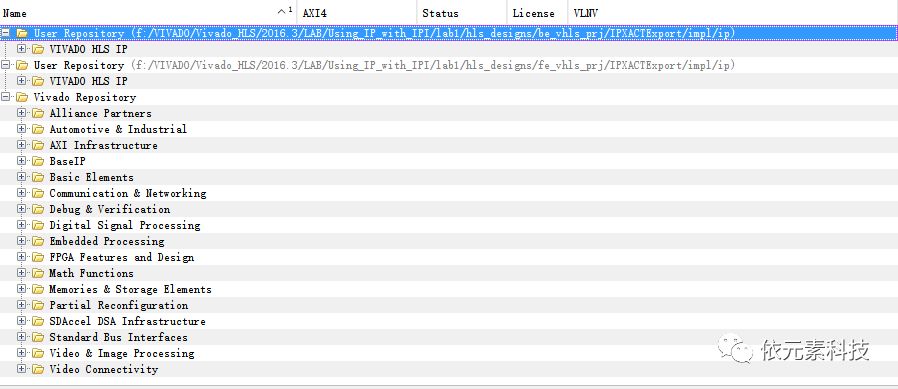
Task: Click the Digital Signal Processing folder icon
Action: pos(38,225)
